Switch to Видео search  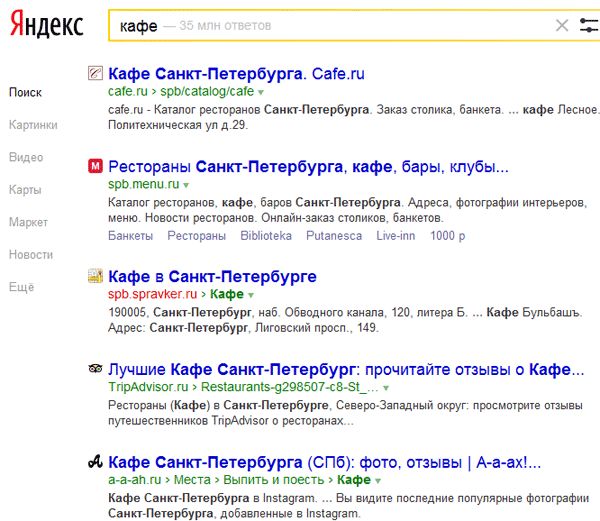[x=26, y=157]
